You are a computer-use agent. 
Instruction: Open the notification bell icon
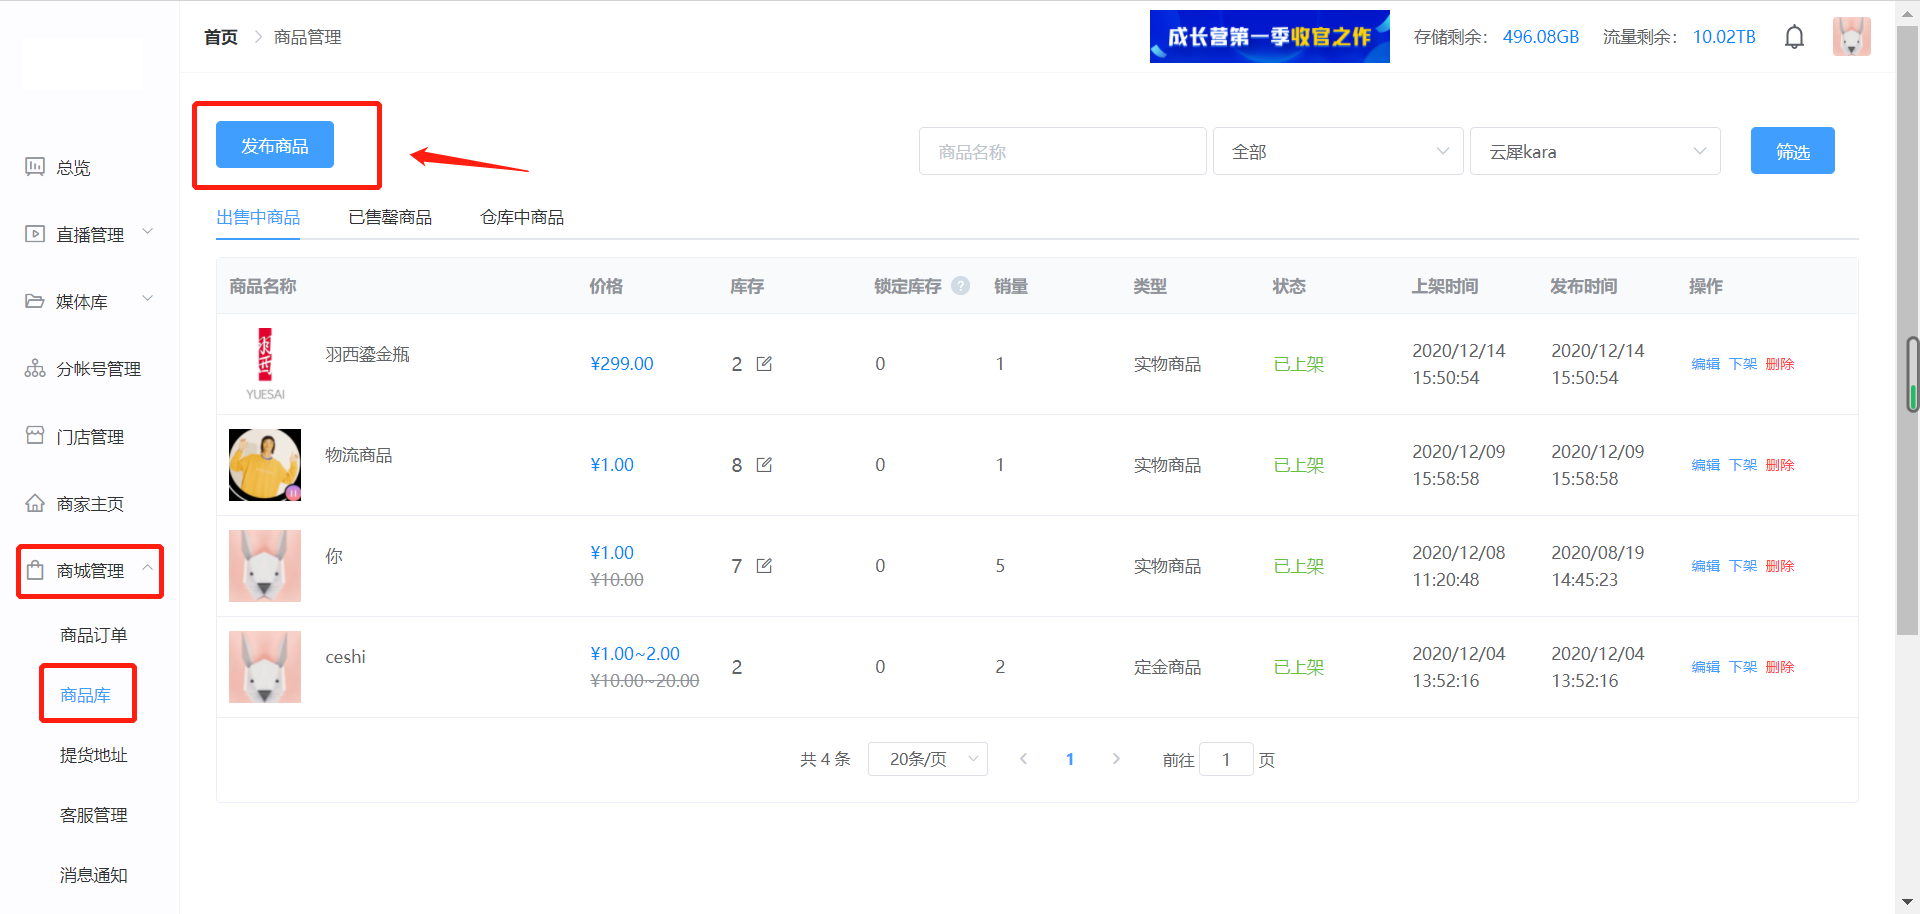[x=1794, y=37]
